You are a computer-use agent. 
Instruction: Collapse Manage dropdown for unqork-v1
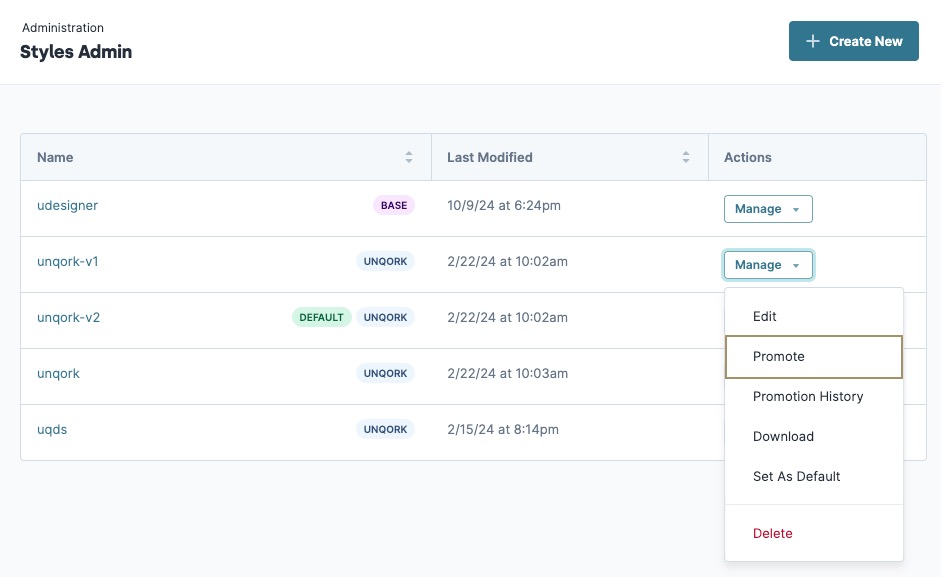pos(768,265)
